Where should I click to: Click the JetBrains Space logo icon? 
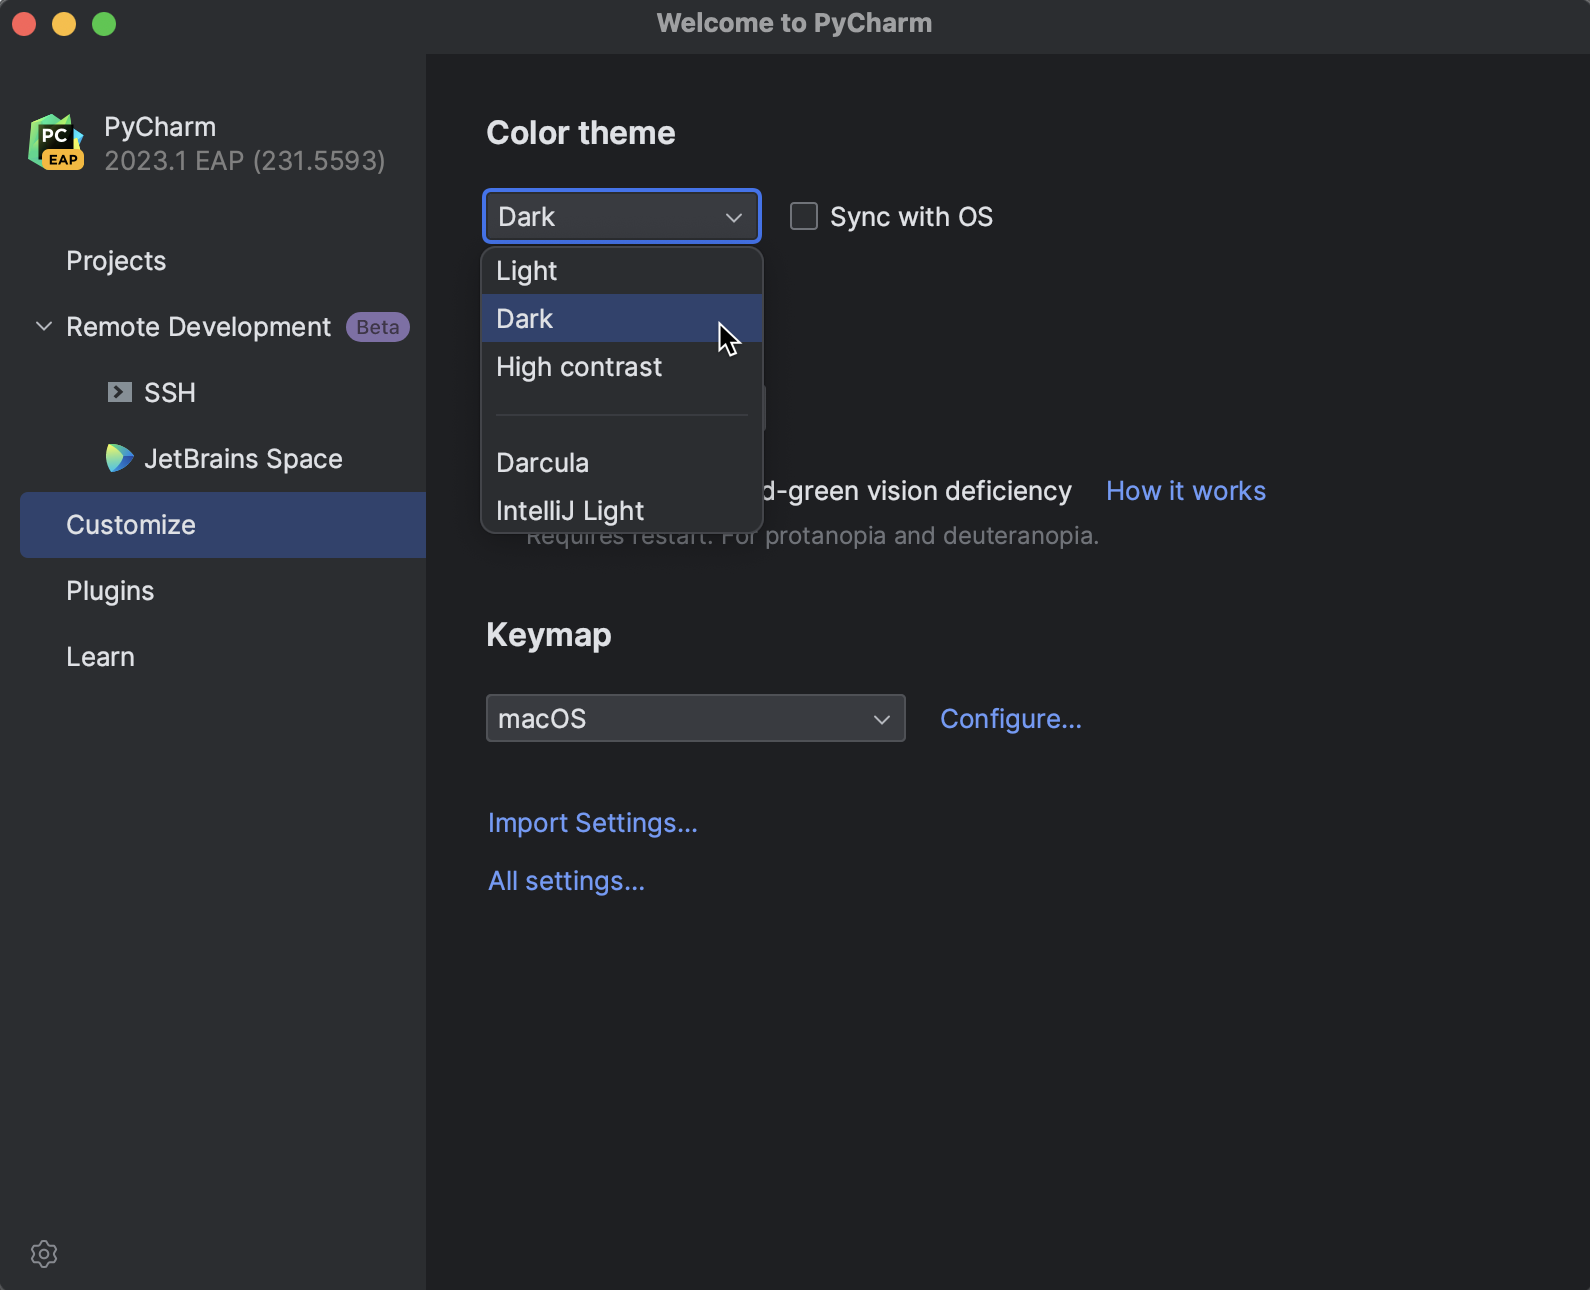pyautogui.click(x=120, y=458)
